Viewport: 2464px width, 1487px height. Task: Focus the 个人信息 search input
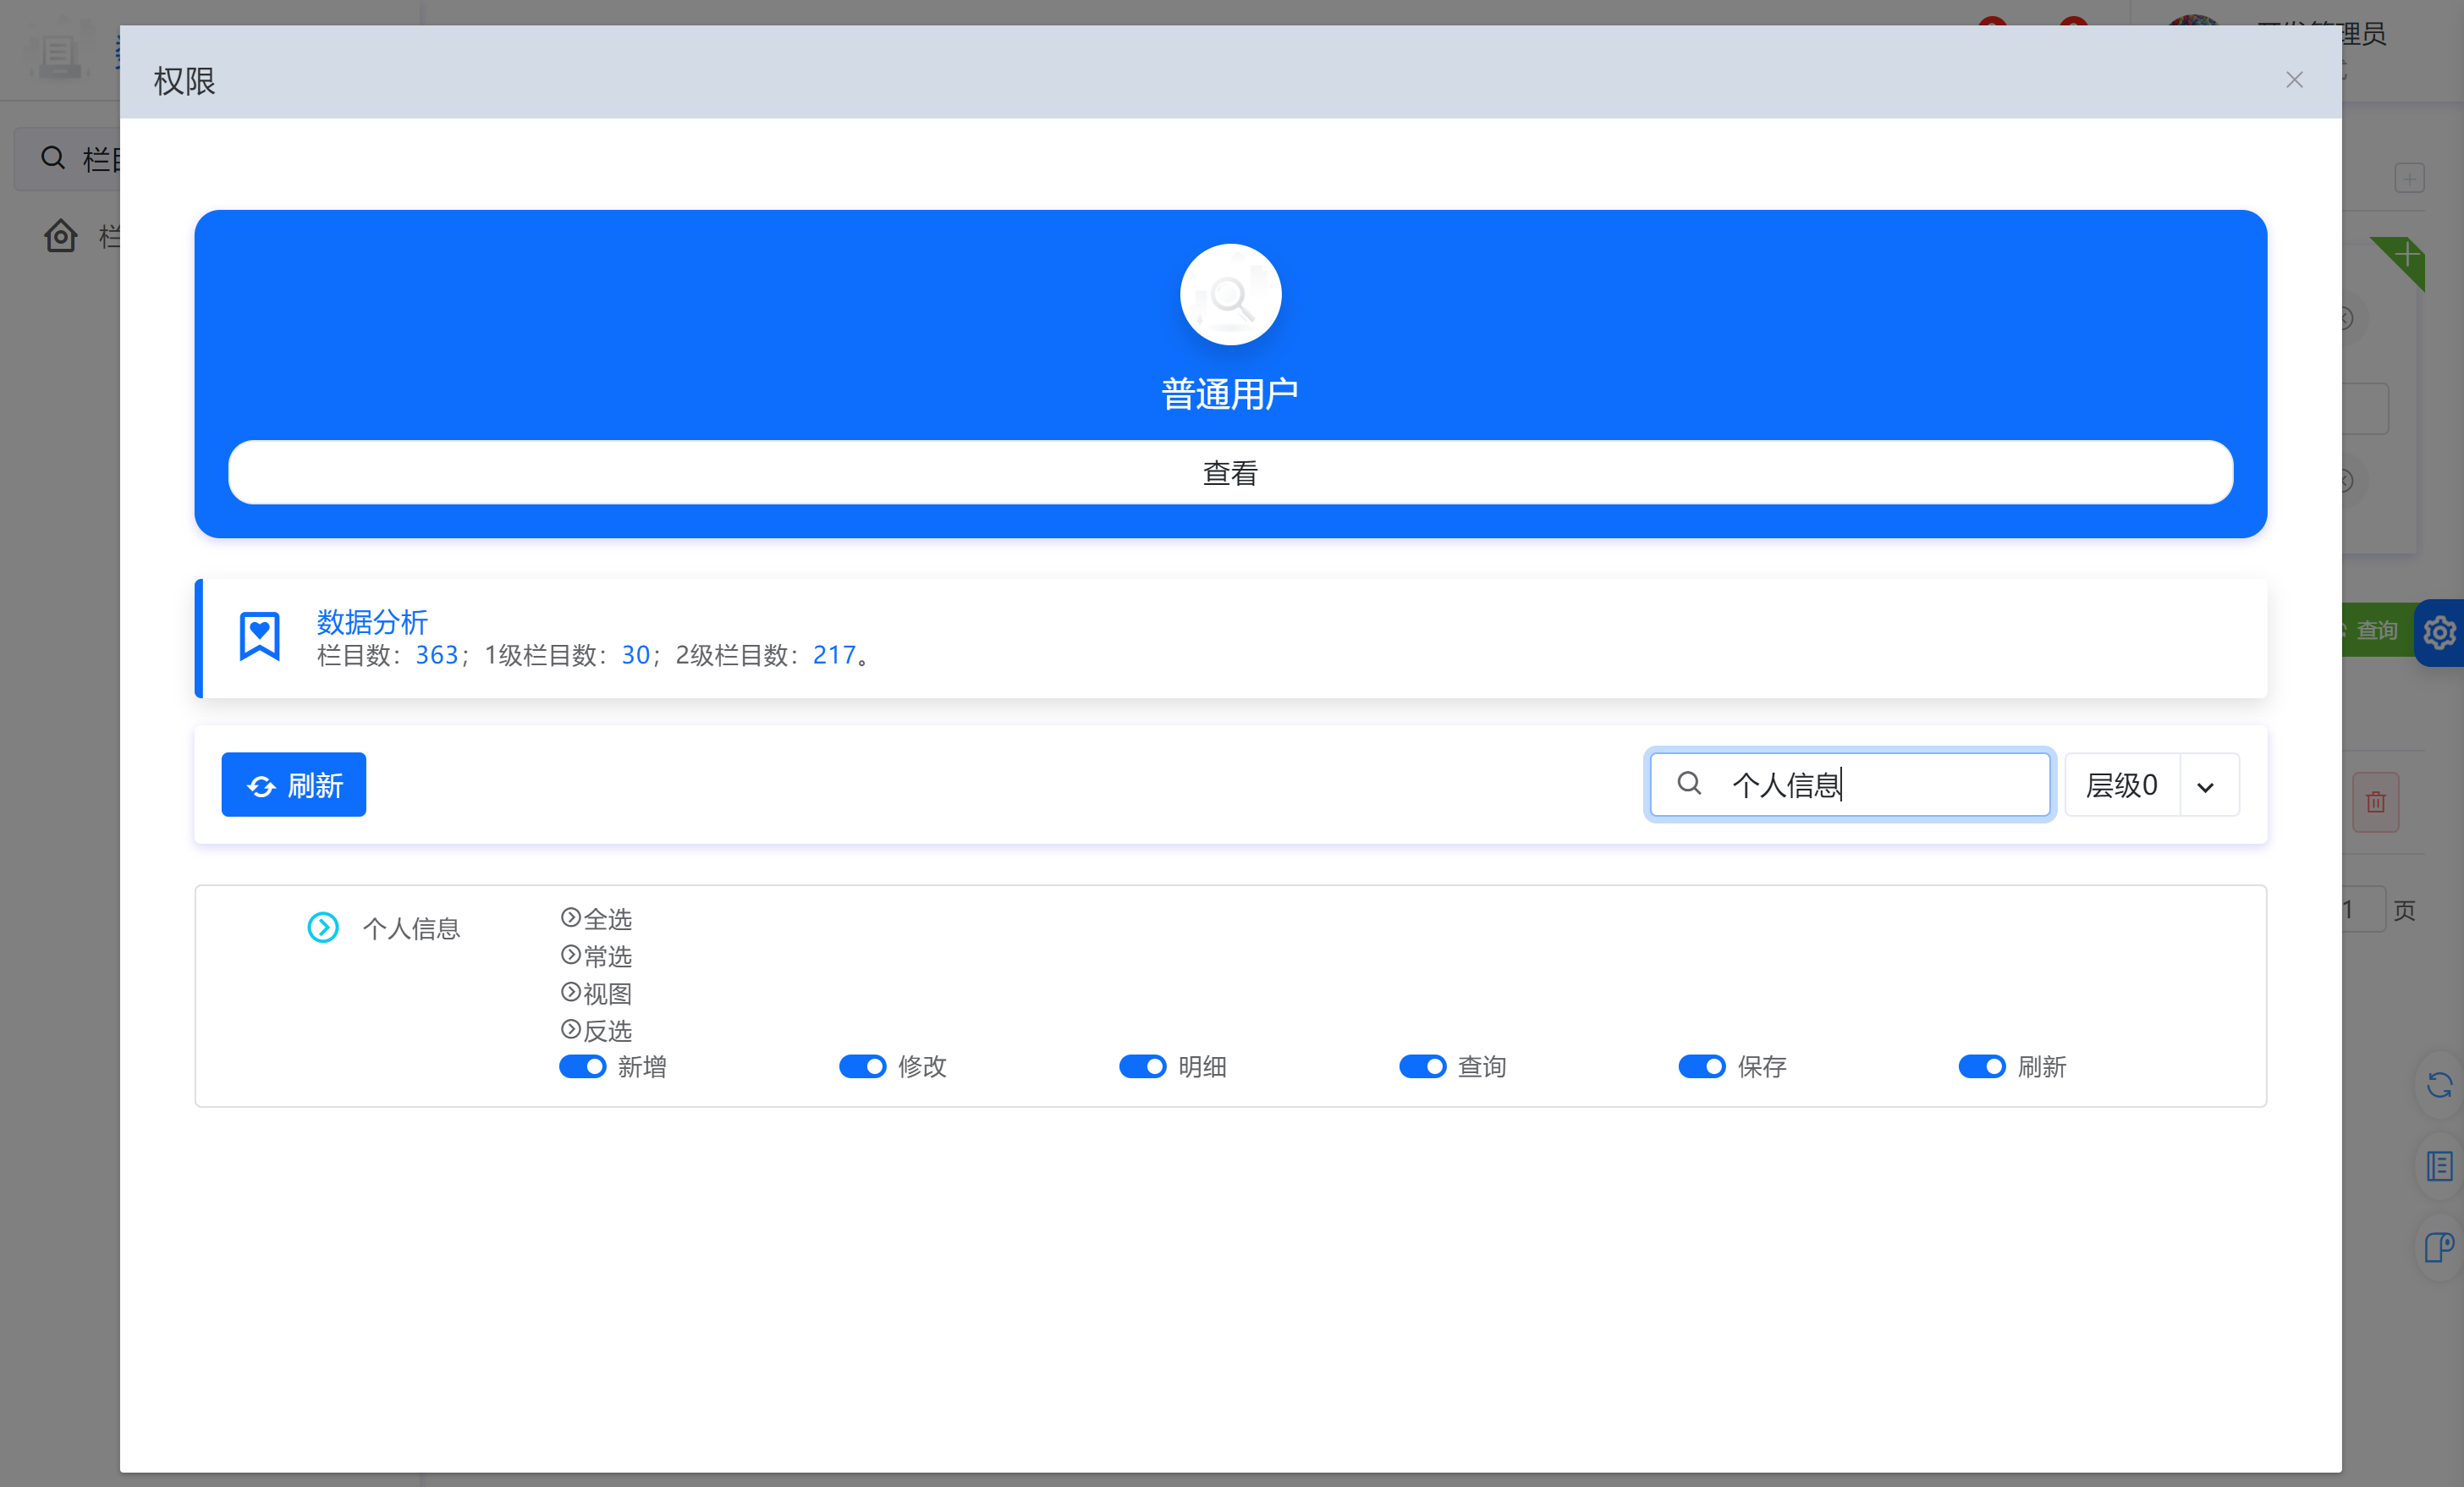tap(1850, 785)
